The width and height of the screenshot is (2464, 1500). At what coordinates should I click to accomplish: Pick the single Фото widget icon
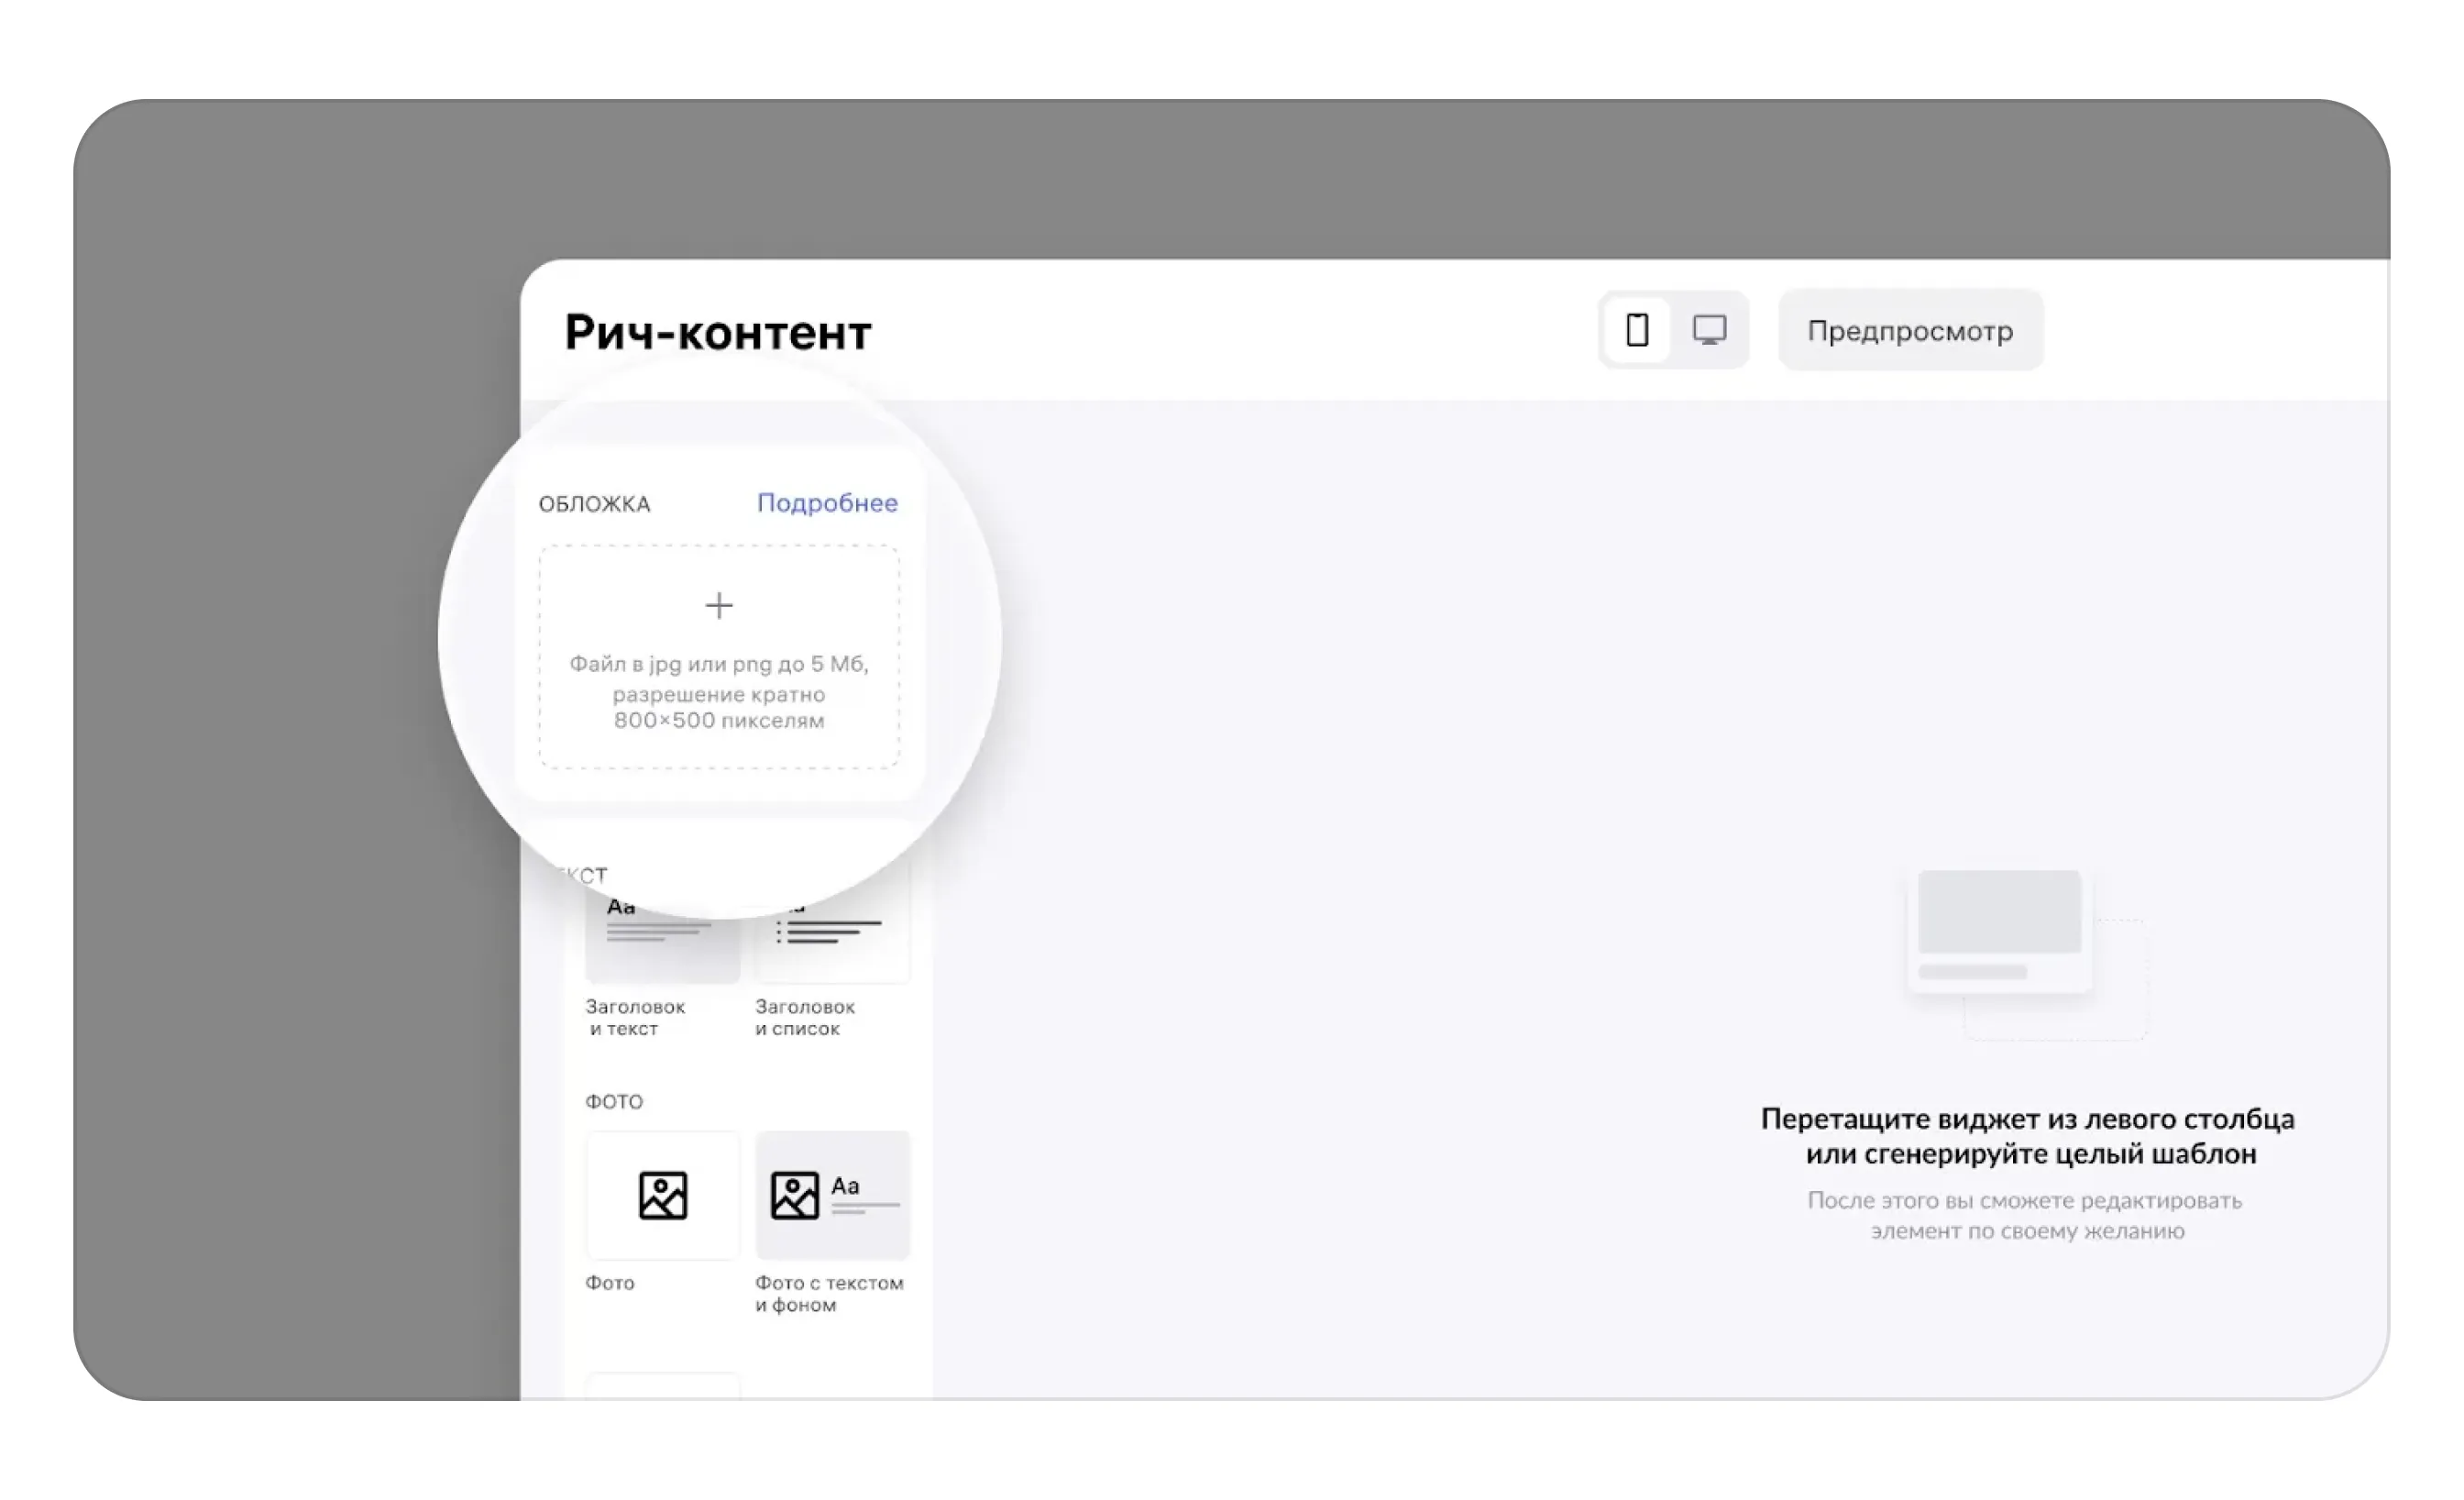662,1195
